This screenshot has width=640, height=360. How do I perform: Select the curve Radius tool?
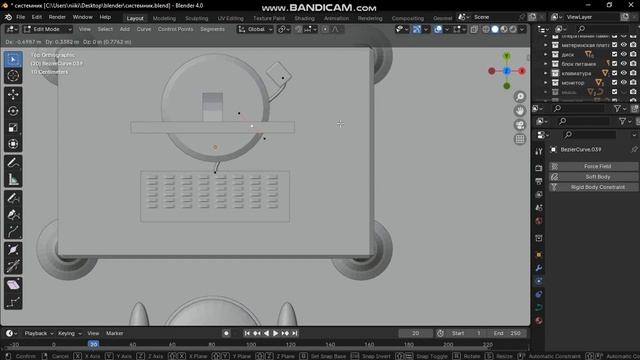tap(13, 250)
